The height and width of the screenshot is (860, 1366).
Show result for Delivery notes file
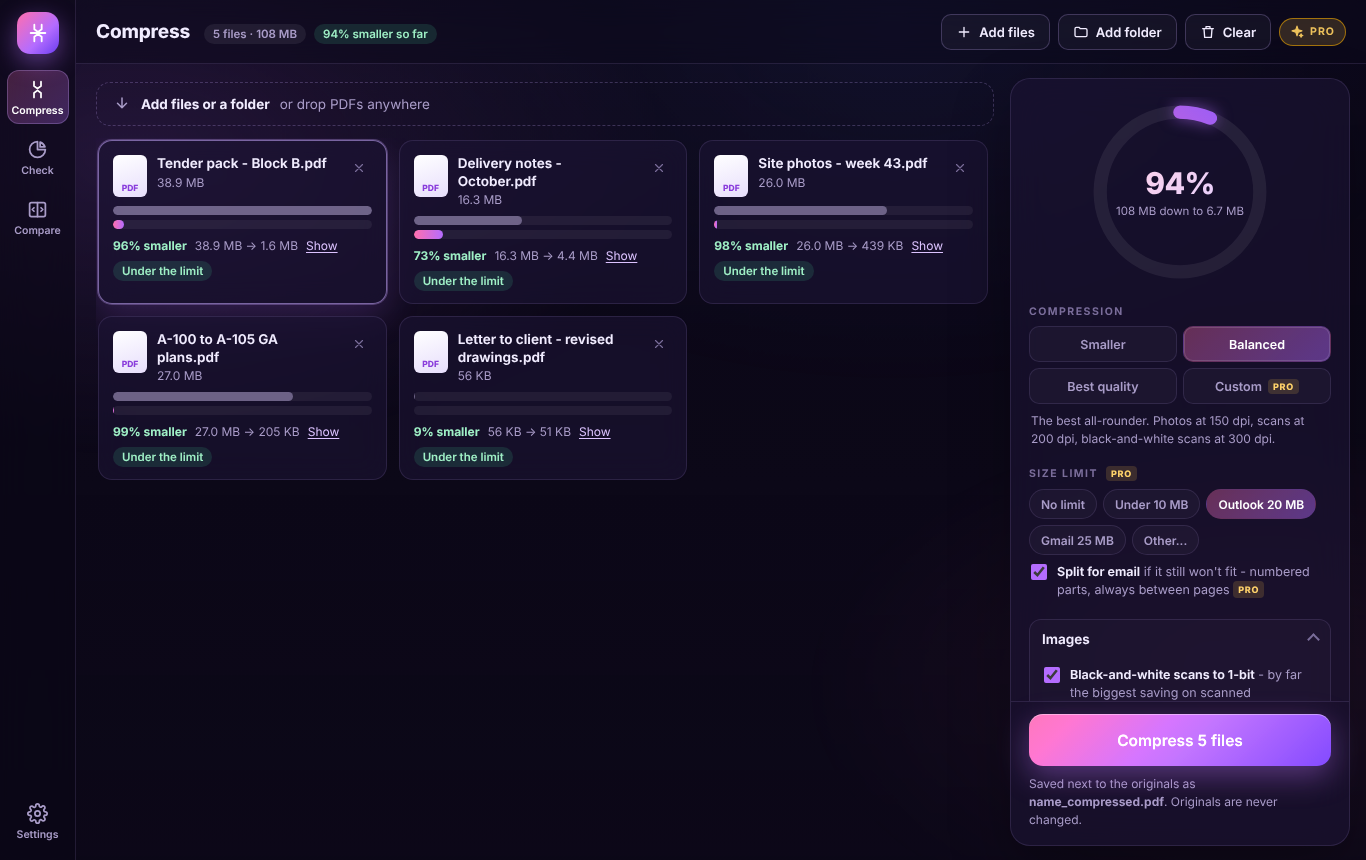[621, 256]
